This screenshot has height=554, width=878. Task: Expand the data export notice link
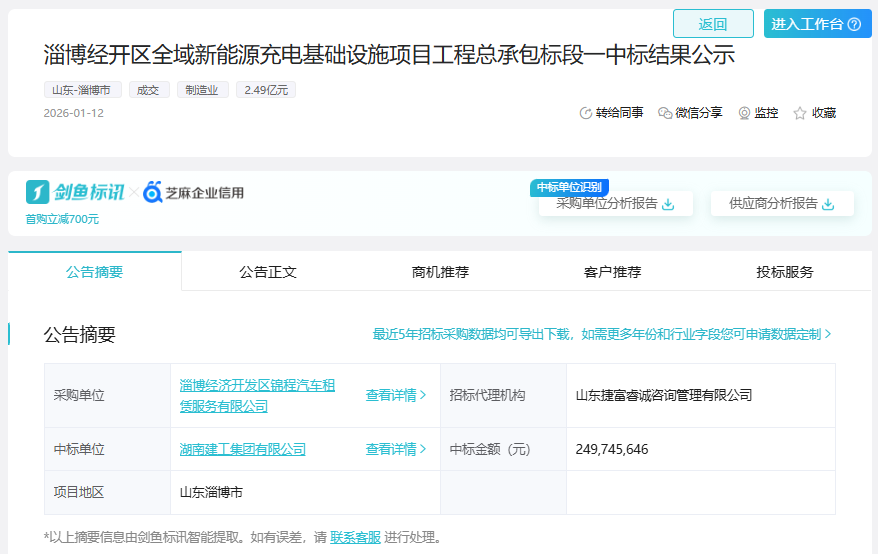pos(602,334)
